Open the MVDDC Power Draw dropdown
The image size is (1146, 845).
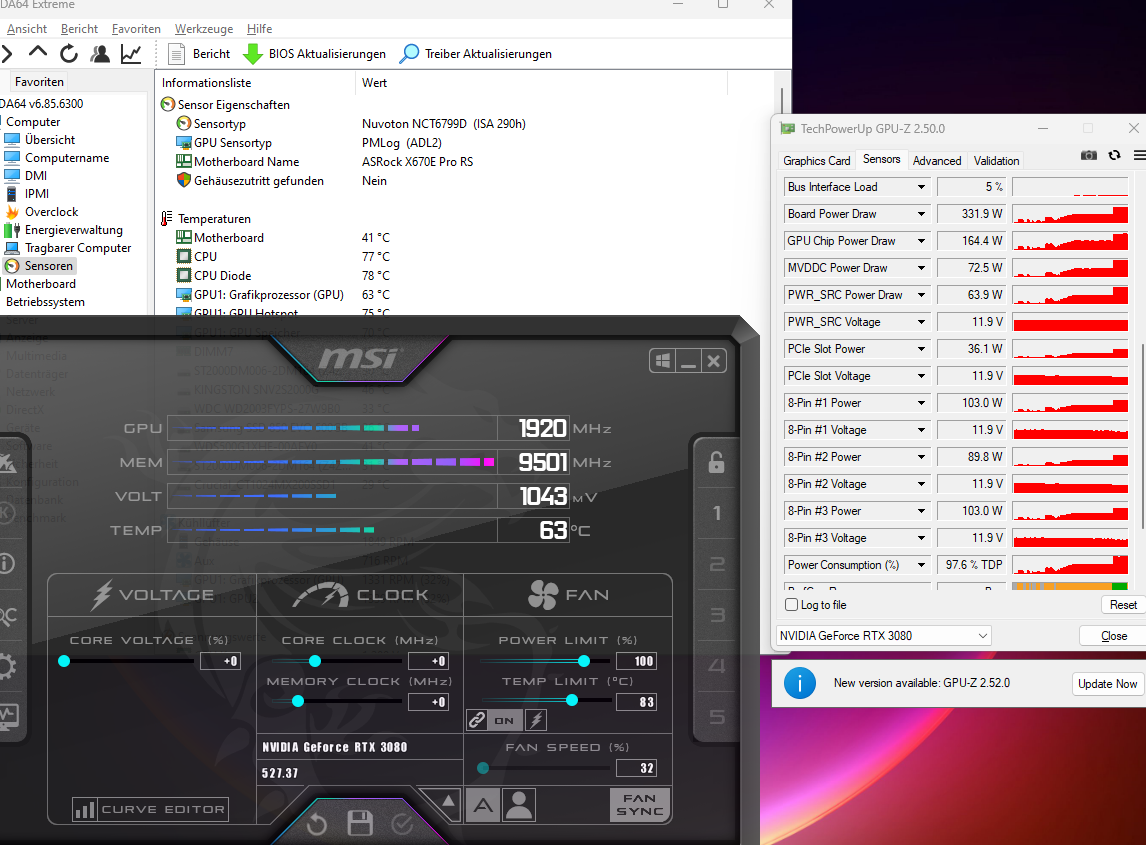(x=922, y=268)
